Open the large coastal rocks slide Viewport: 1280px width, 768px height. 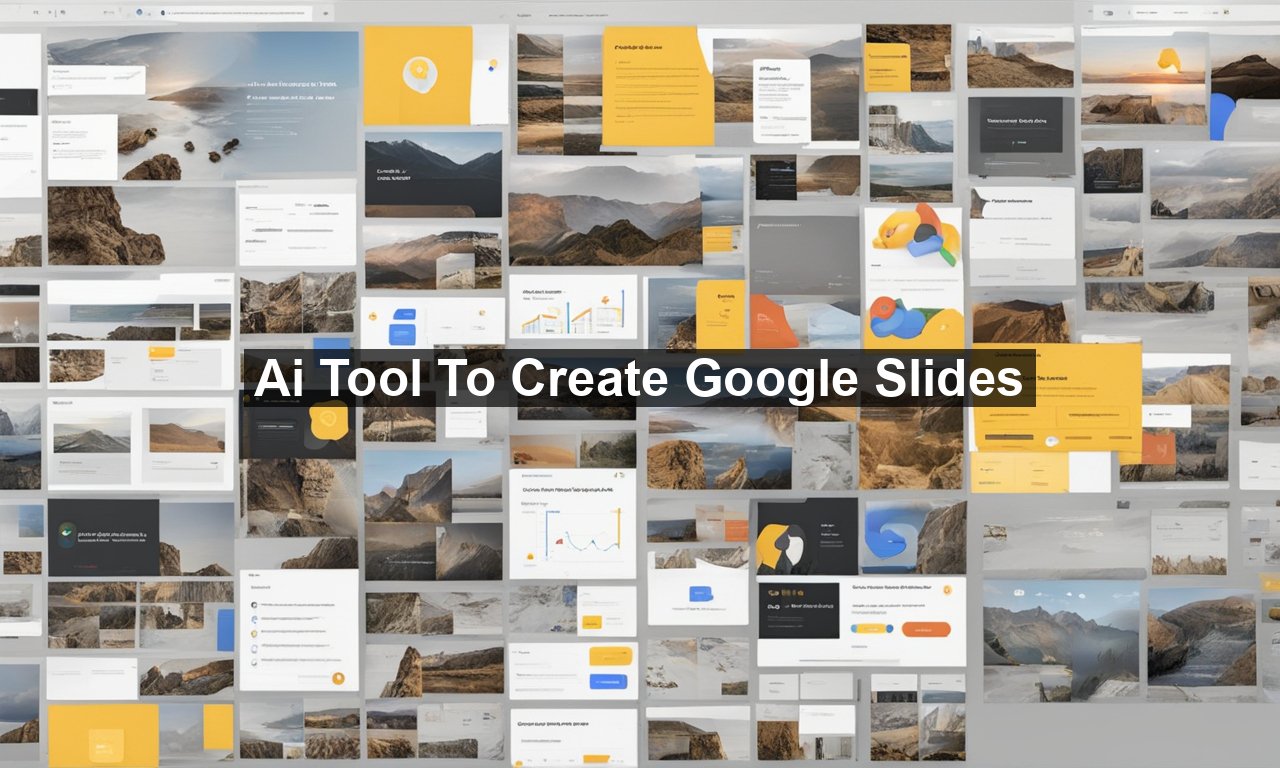[x=203, y=104]
